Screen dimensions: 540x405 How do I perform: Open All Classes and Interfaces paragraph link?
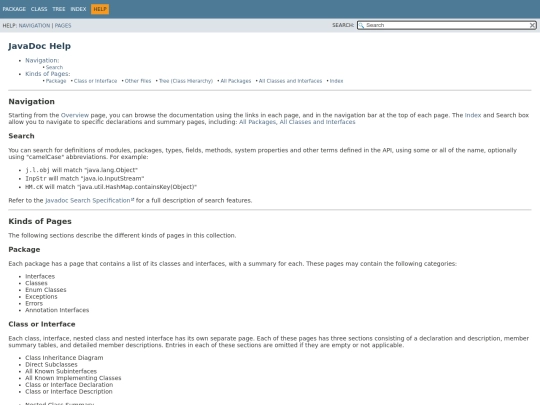coord(317,122)
